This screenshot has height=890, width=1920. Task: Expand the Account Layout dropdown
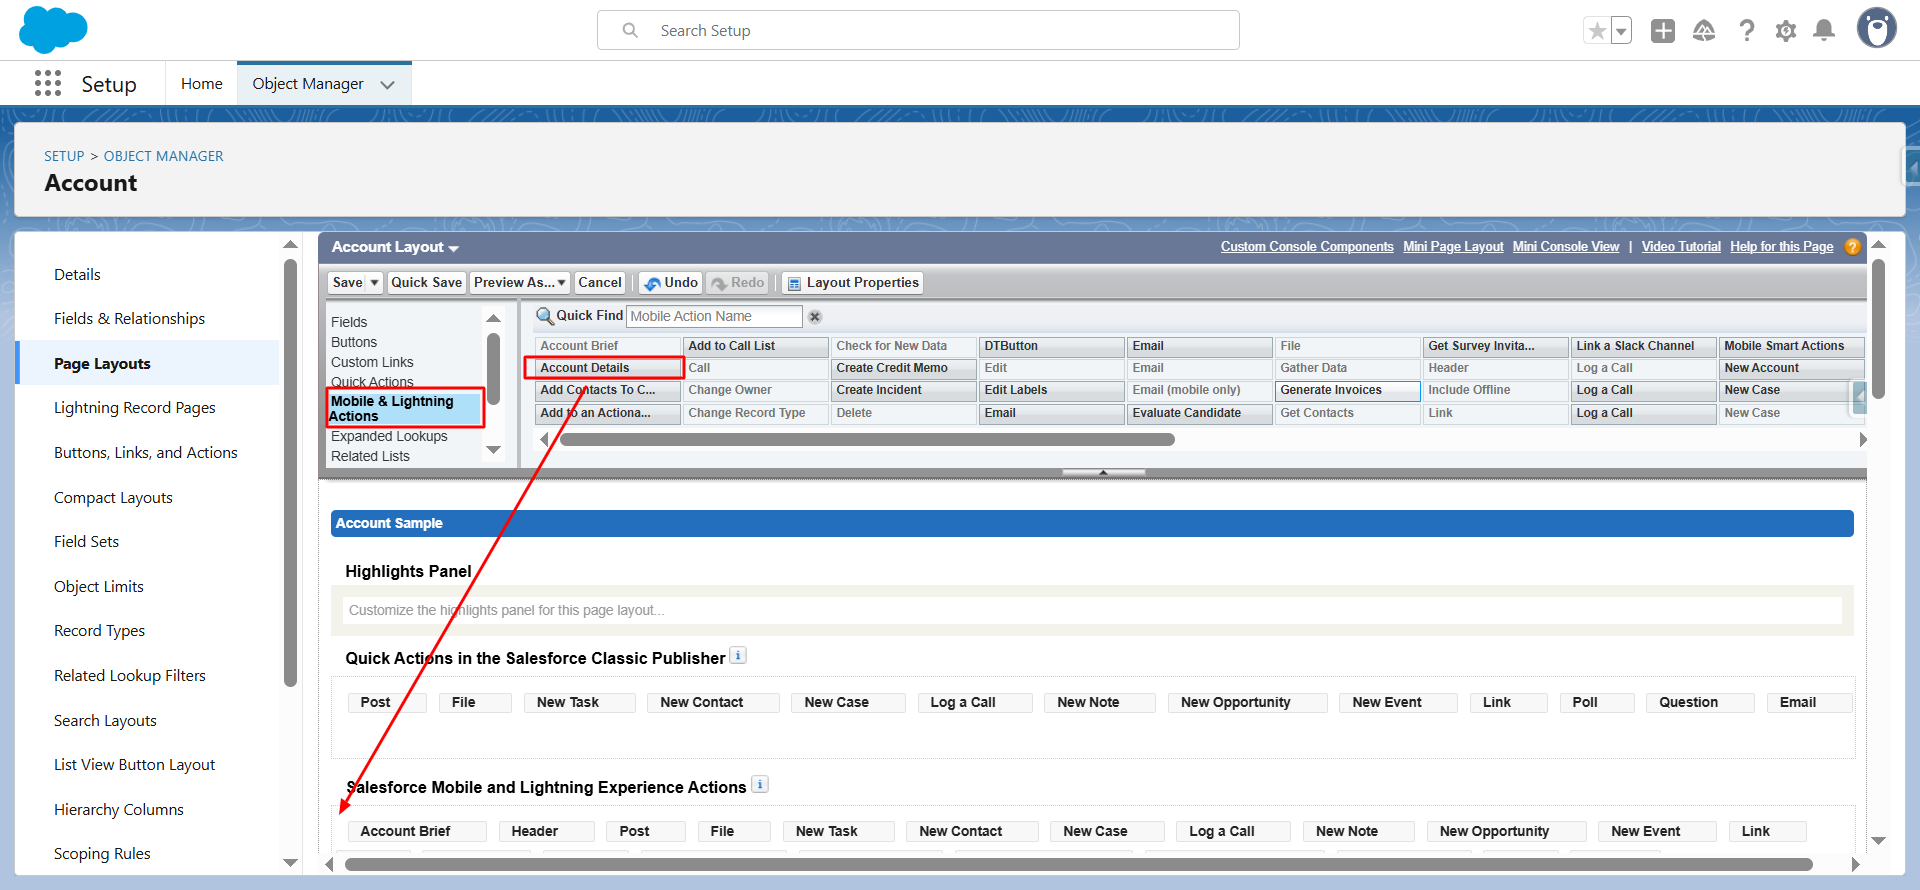pos(454,248)
